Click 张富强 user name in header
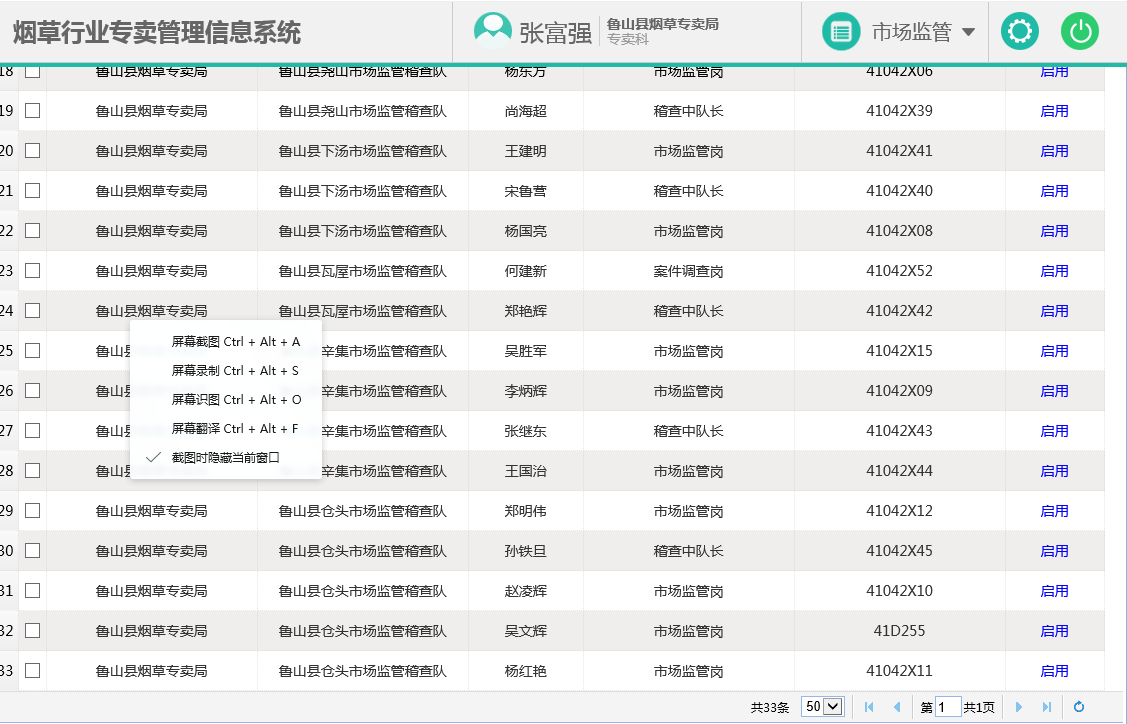The height and width of the screenshot is (724, 1127). (556, 33)
